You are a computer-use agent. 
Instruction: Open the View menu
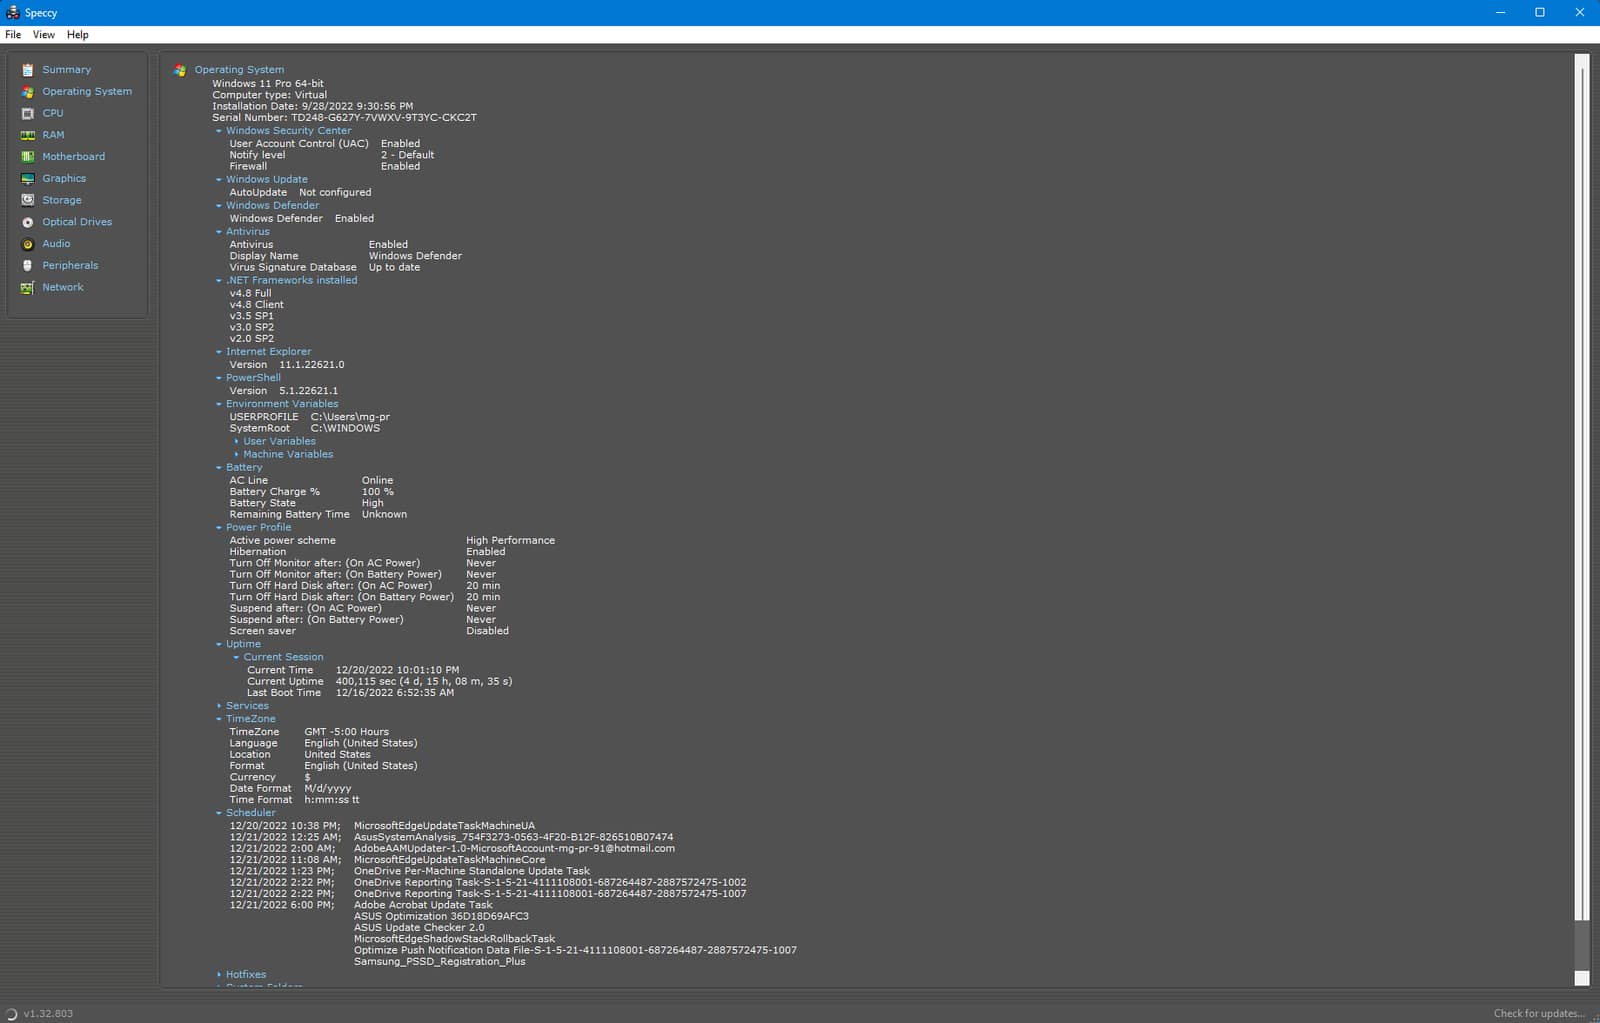(44, 35)
